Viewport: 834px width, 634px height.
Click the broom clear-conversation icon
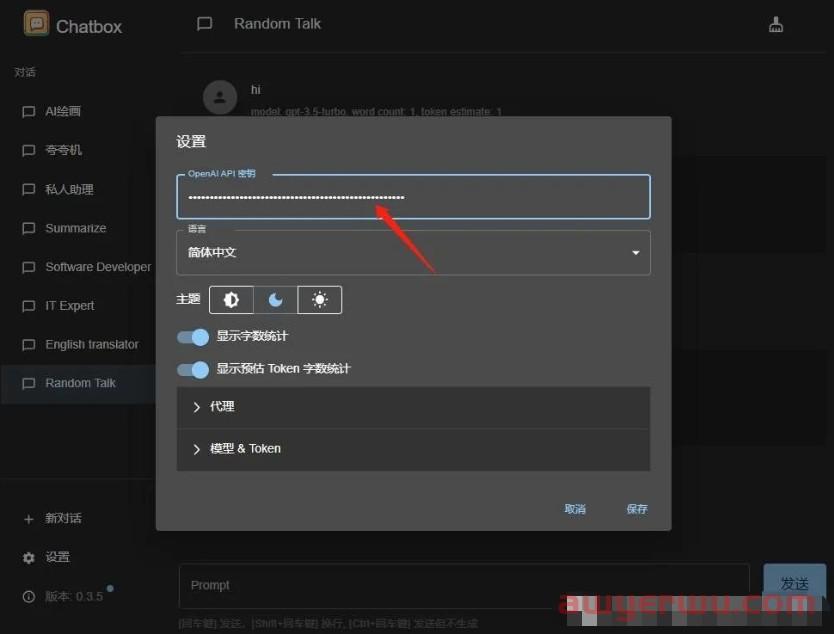pos(775,24)
